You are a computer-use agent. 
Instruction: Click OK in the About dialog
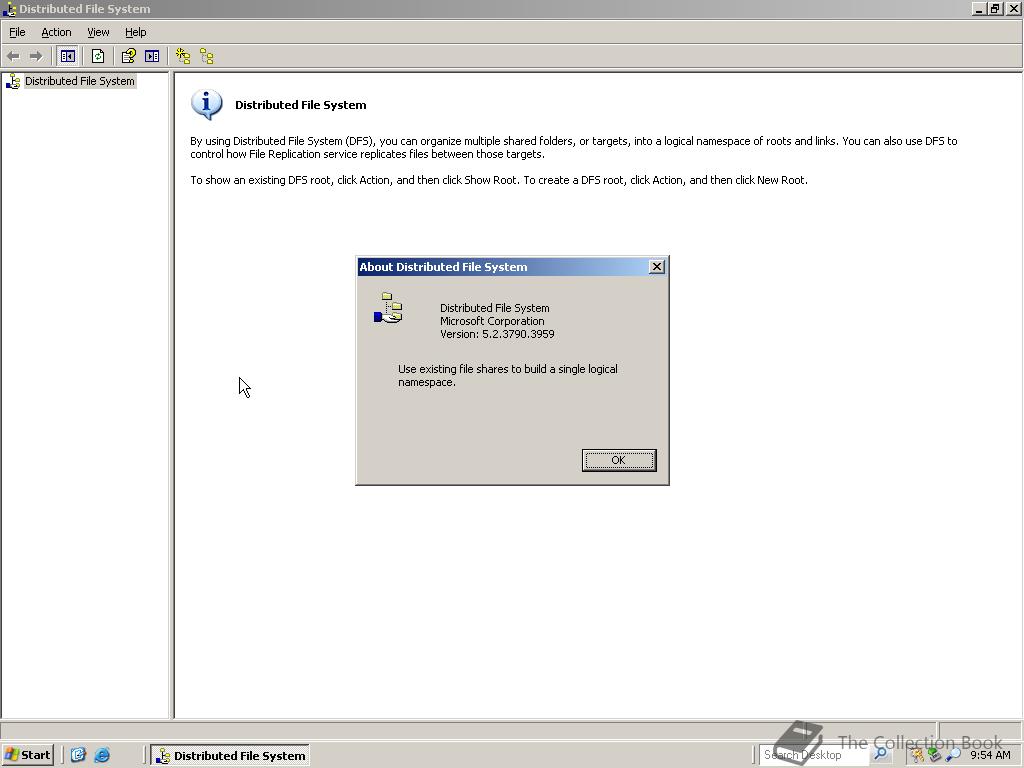[618, 460]
